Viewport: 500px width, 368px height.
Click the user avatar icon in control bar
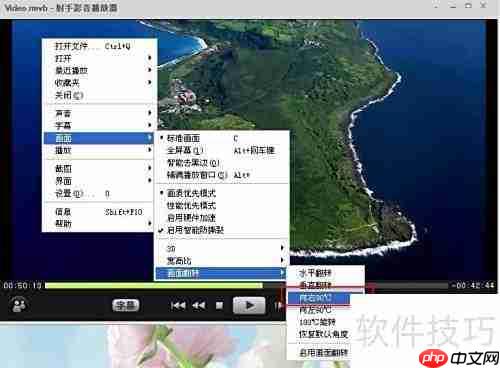19,305
